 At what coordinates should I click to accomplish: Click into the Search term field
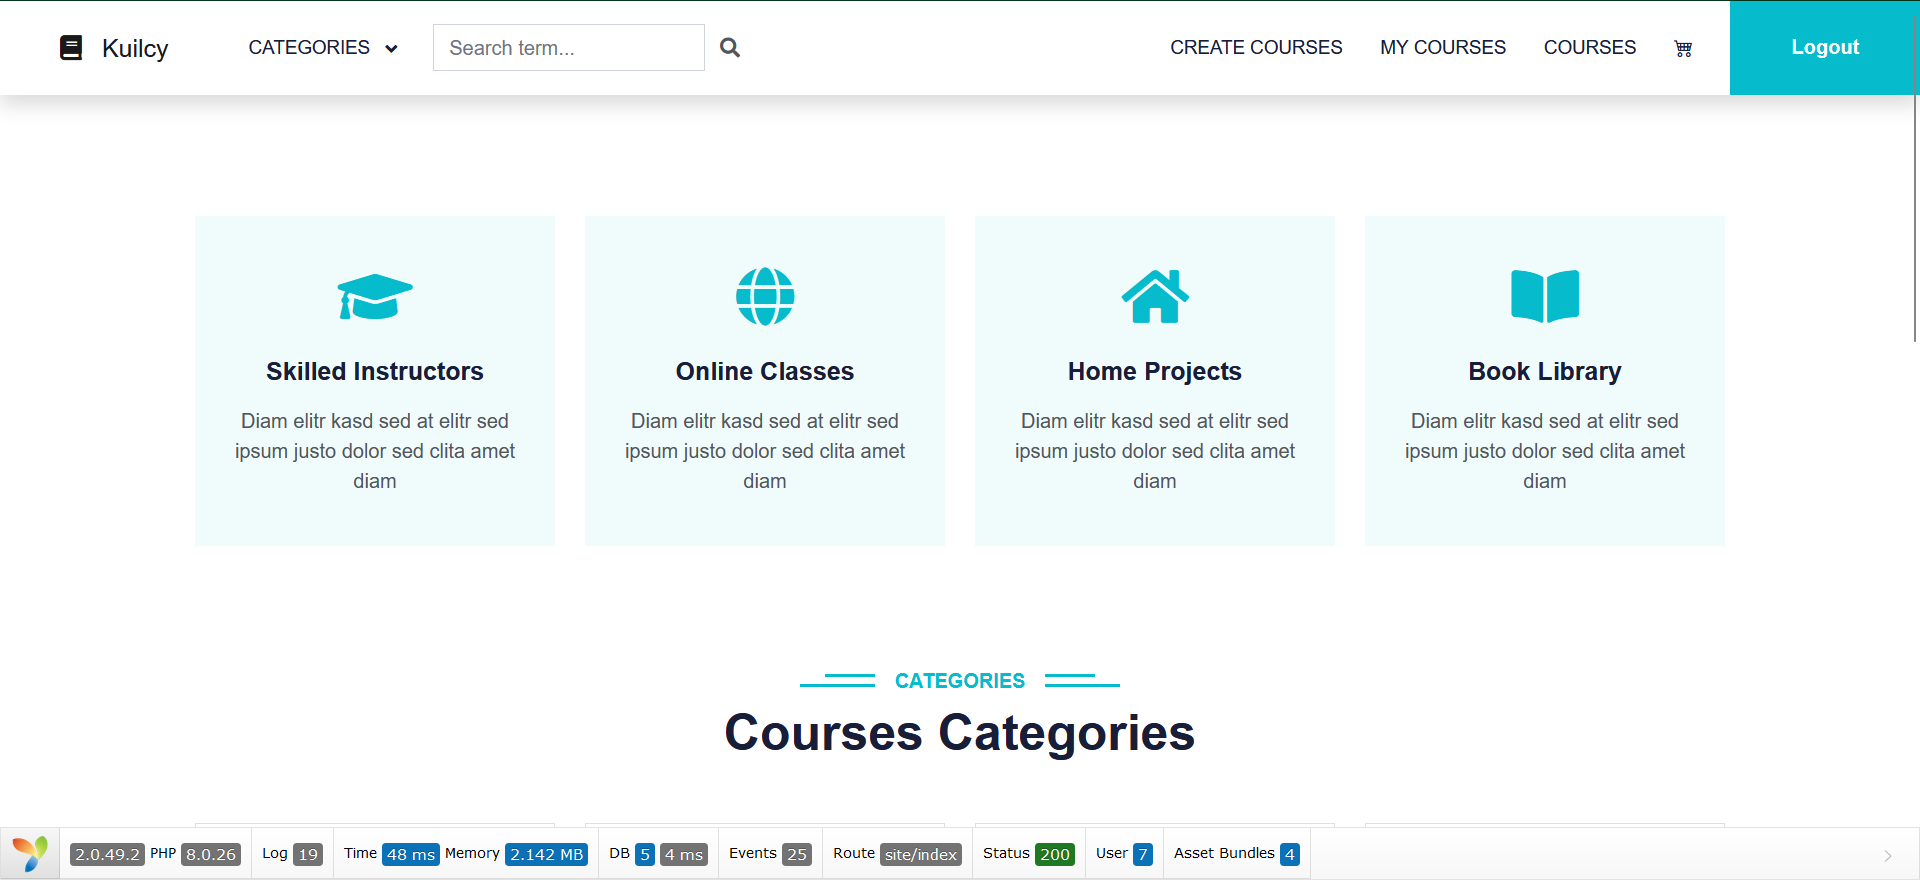point(568,48)
